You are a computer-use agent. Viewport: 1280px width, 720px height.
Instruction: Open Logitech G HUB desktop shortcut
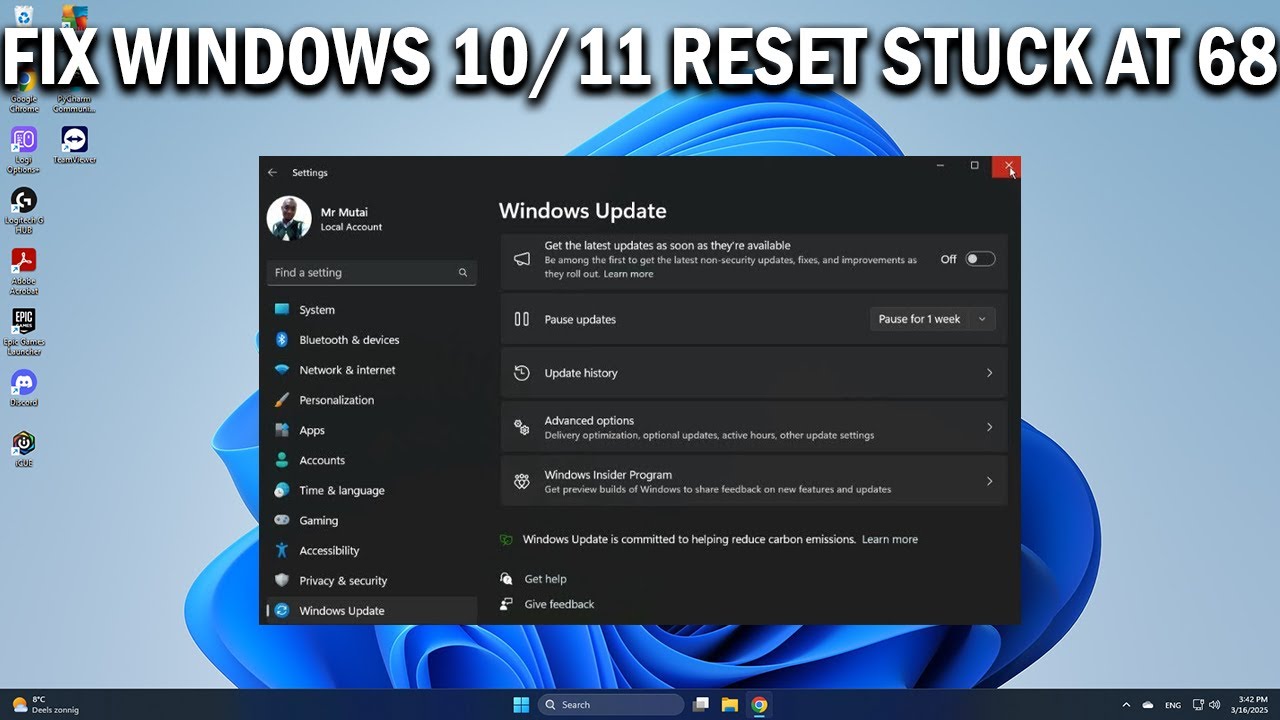click(24, 210)
